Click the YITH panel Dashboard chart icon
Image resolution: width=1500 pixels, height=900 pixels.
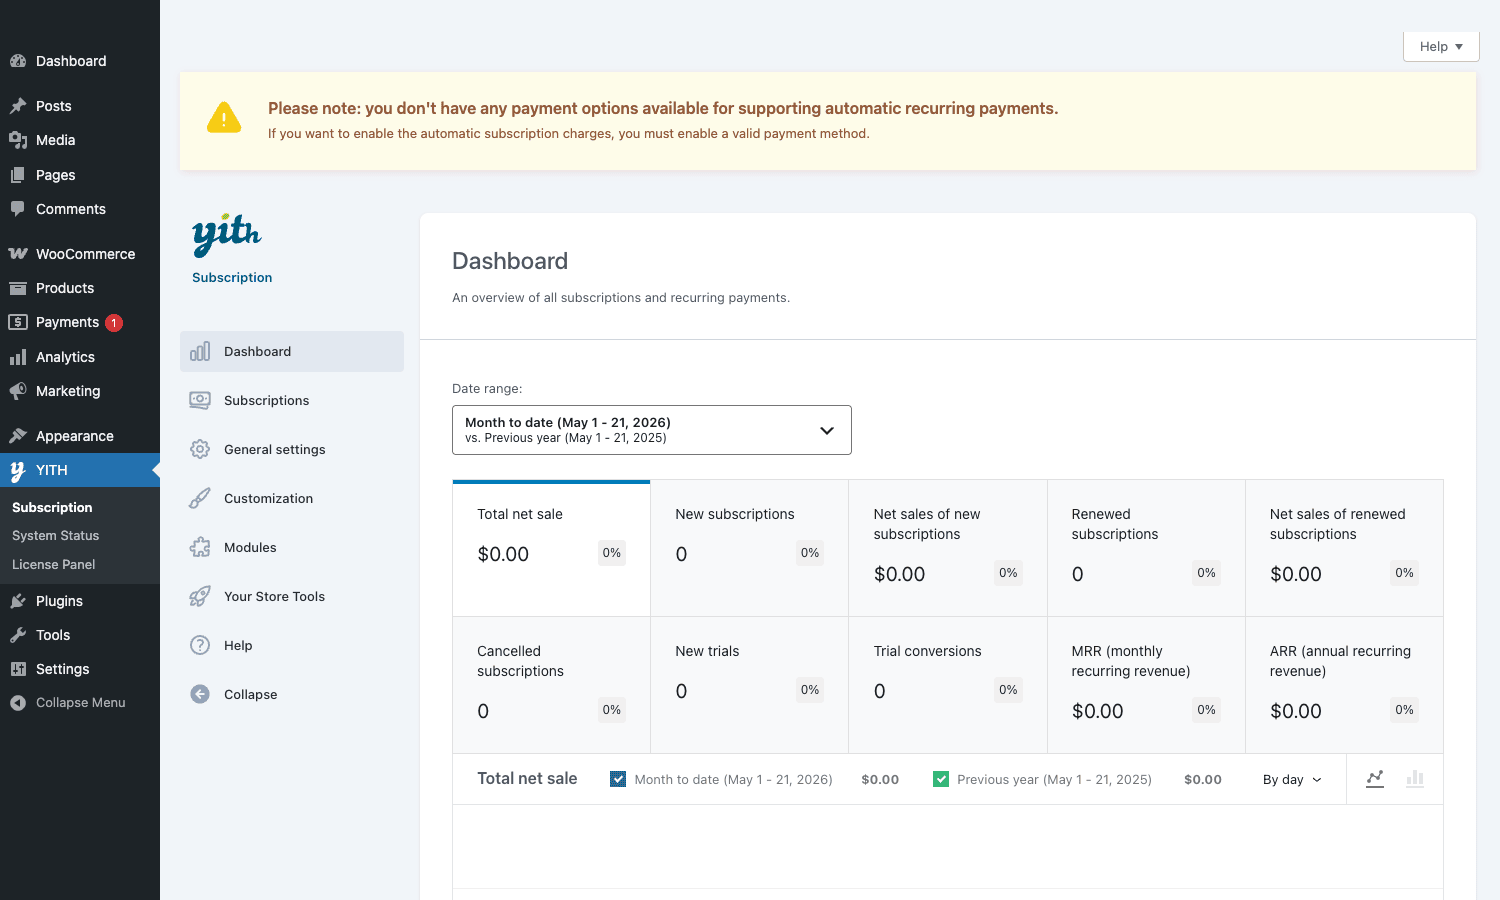(200, 351)
